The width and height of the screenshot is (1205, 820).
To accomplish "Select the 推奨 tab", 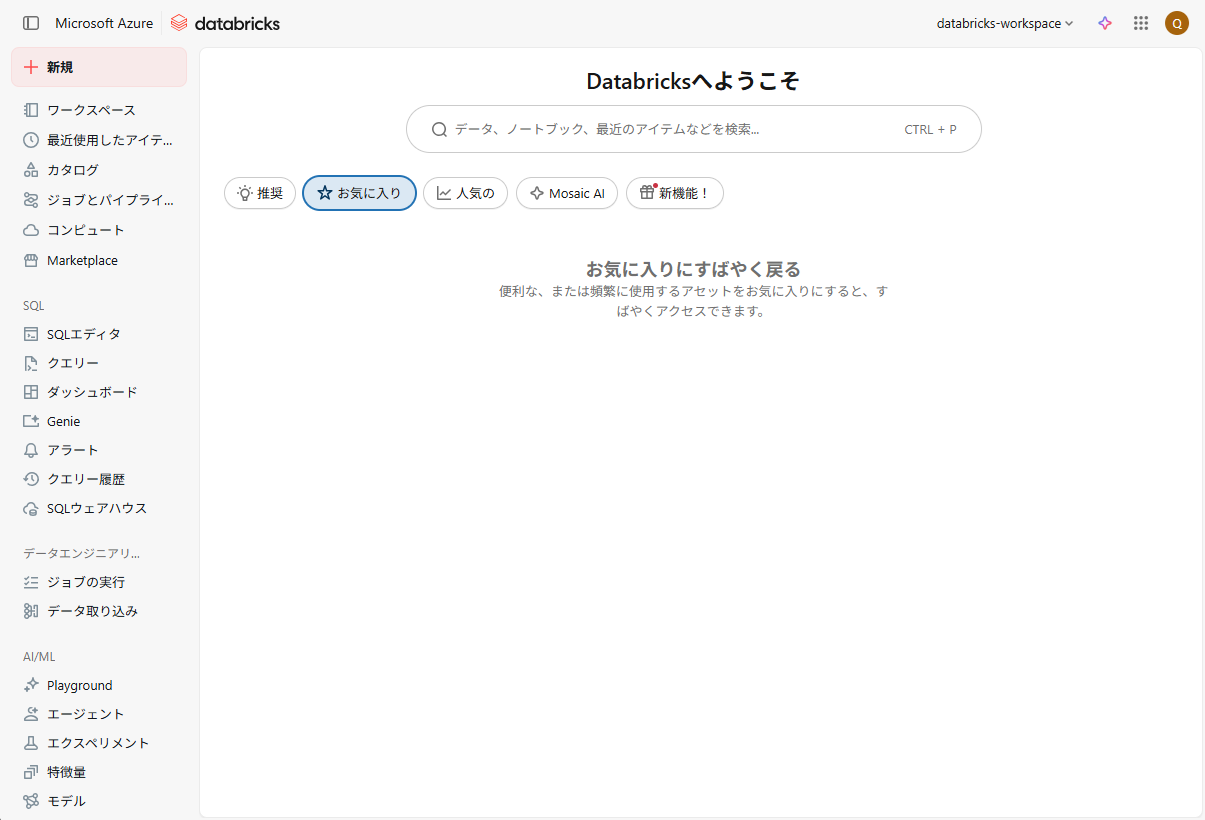I will pyautogui.click(x=260, y=193).
